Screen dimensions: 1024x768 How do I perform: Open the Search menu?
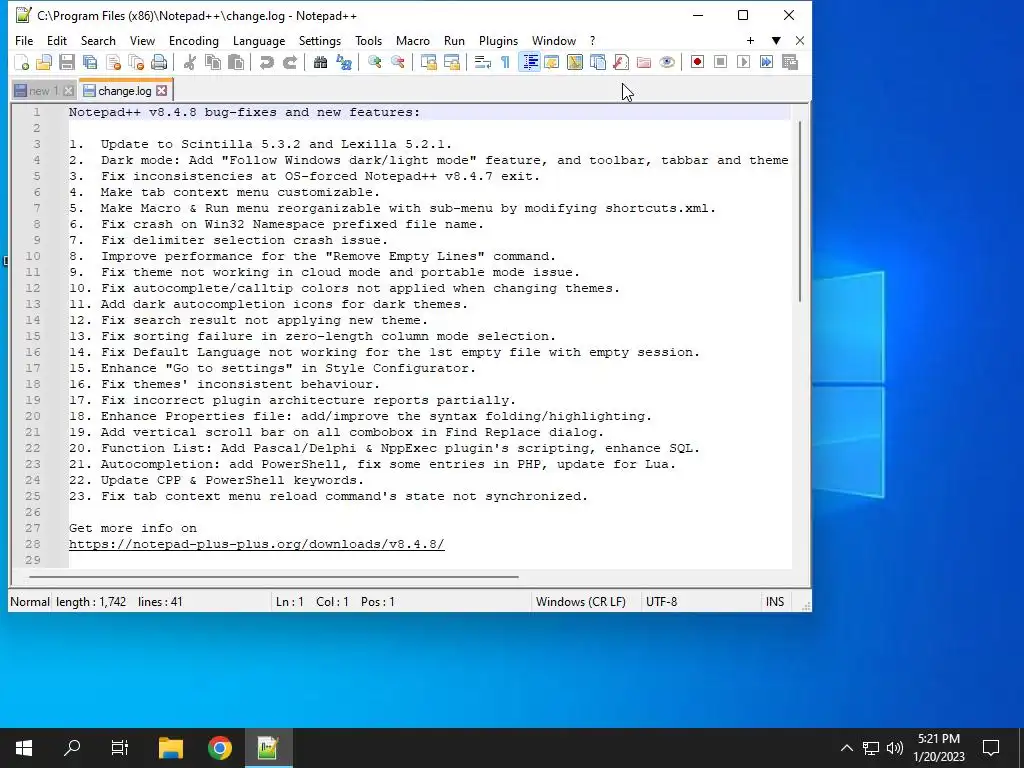[98, 40]
